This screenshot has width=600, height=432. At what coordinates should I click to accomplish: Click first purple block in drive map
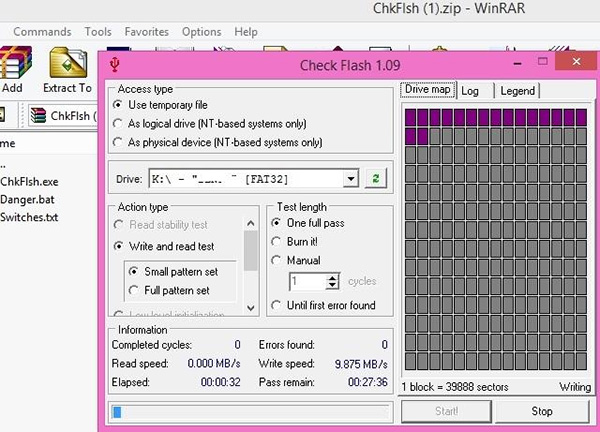pyautogui.click(x=410, y=117)
